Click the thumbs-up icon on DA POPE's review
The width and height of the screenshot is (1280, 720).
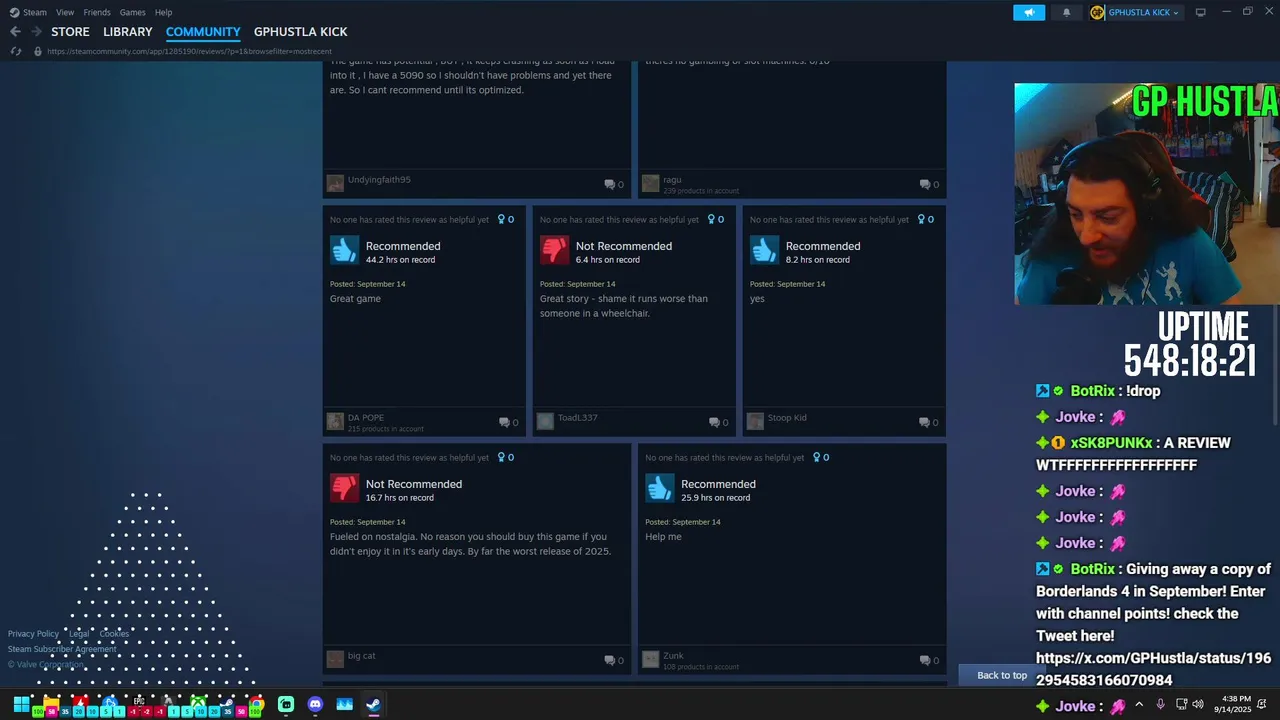click(344, 250)
